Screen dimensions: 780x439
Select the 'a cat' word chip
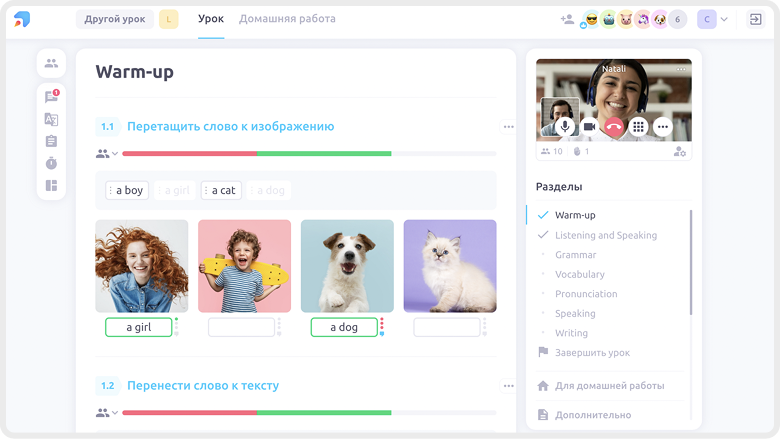coord(221,190)
